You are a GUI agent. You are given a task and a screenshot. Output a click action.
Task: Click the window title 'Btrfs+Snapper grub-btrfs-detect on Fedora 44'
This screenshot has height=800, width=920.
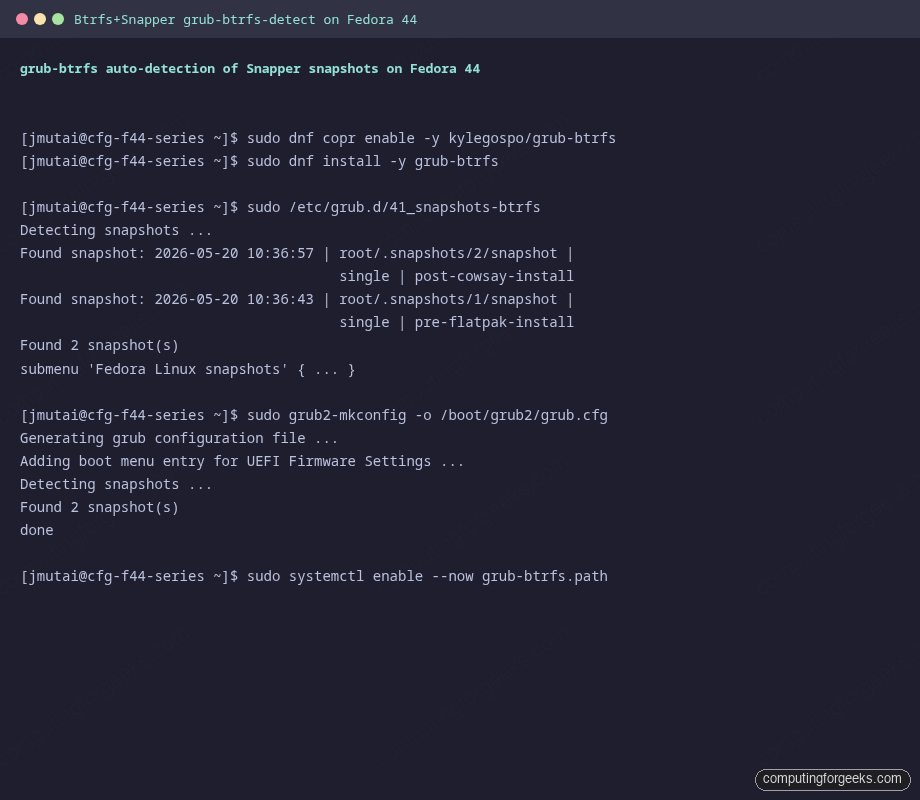[245, 20]
